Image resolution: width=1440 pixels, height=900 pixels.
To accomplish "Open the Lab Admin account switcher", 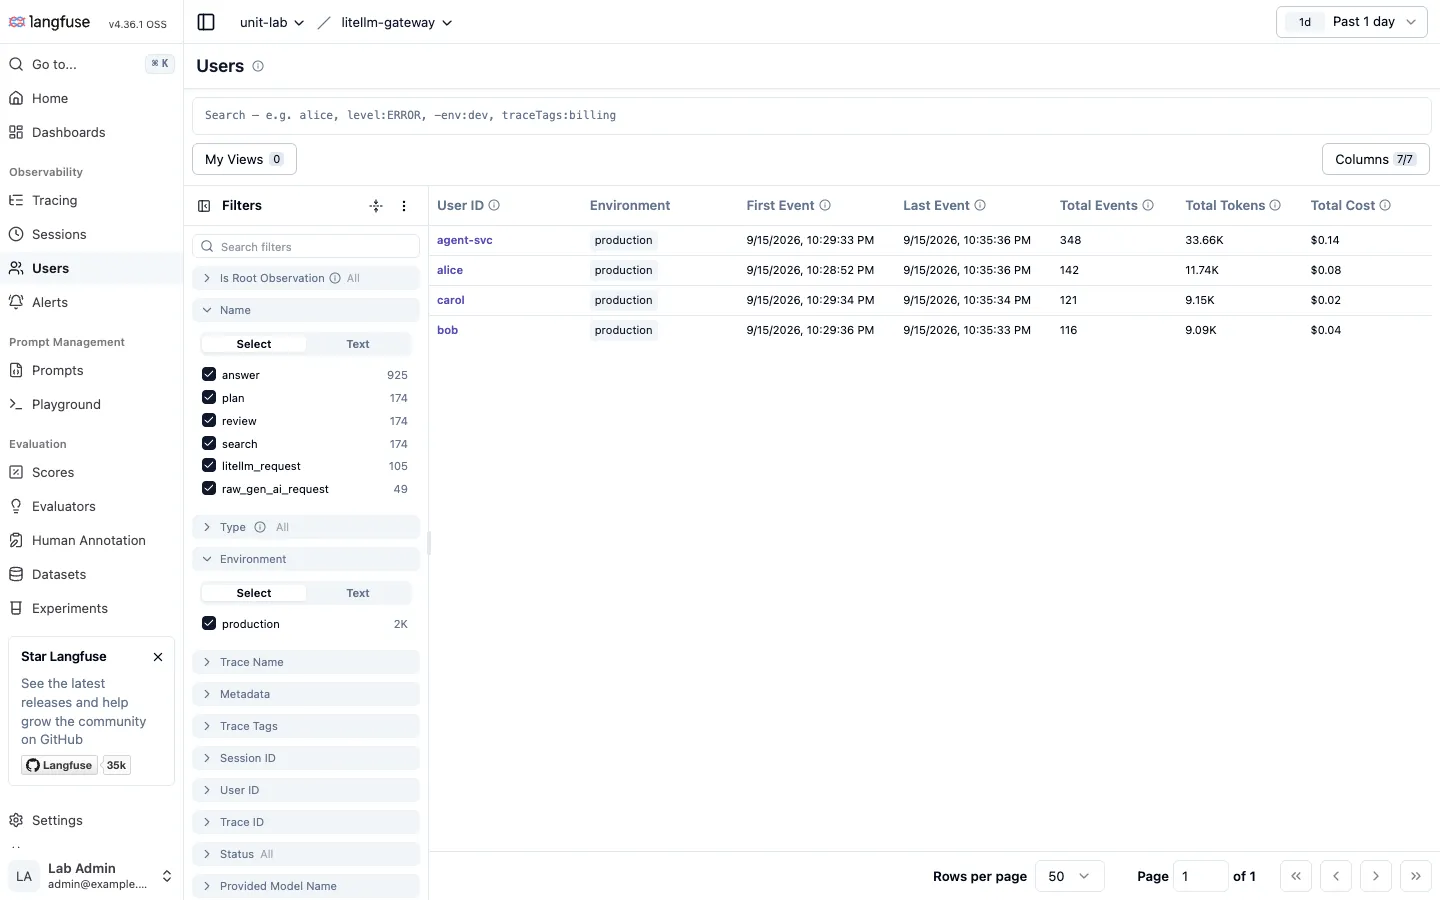I will pyautogui.click(x=92, y=876).
